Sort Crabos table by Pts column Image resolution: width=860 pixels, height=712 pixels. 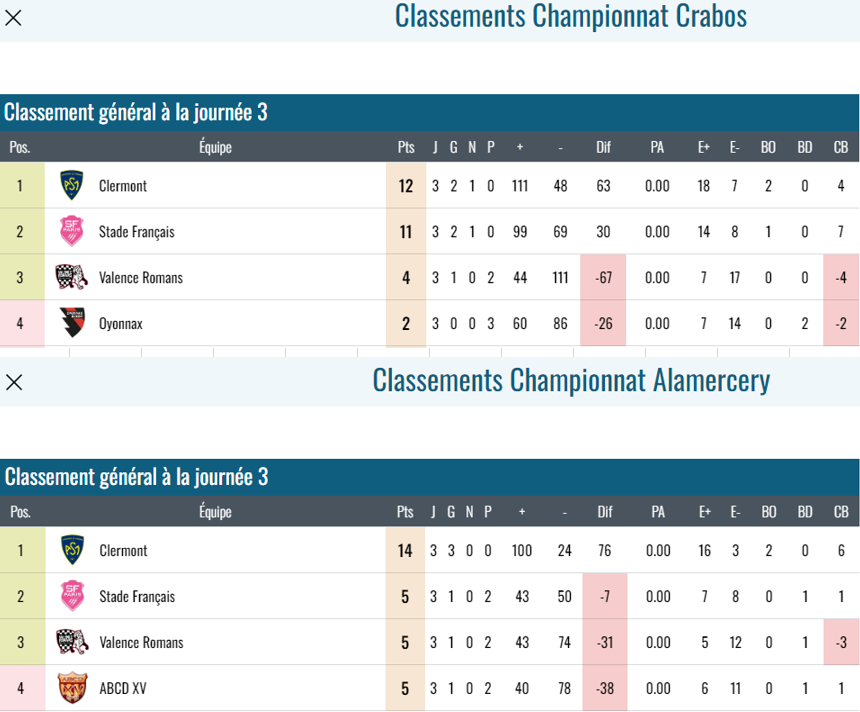point(405,147)
